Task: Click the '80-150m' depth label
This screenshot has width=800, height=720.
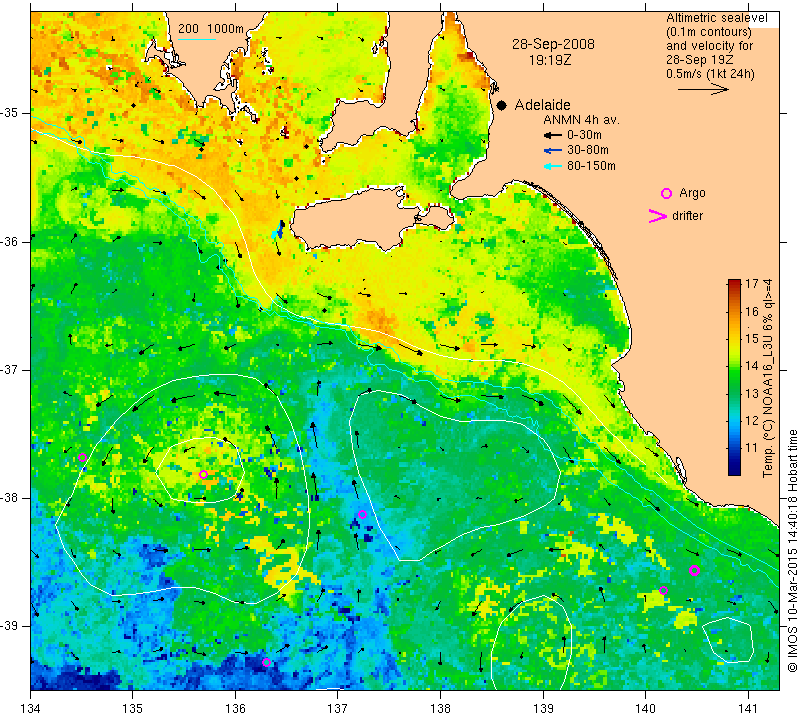Action: tap(591, 166)
